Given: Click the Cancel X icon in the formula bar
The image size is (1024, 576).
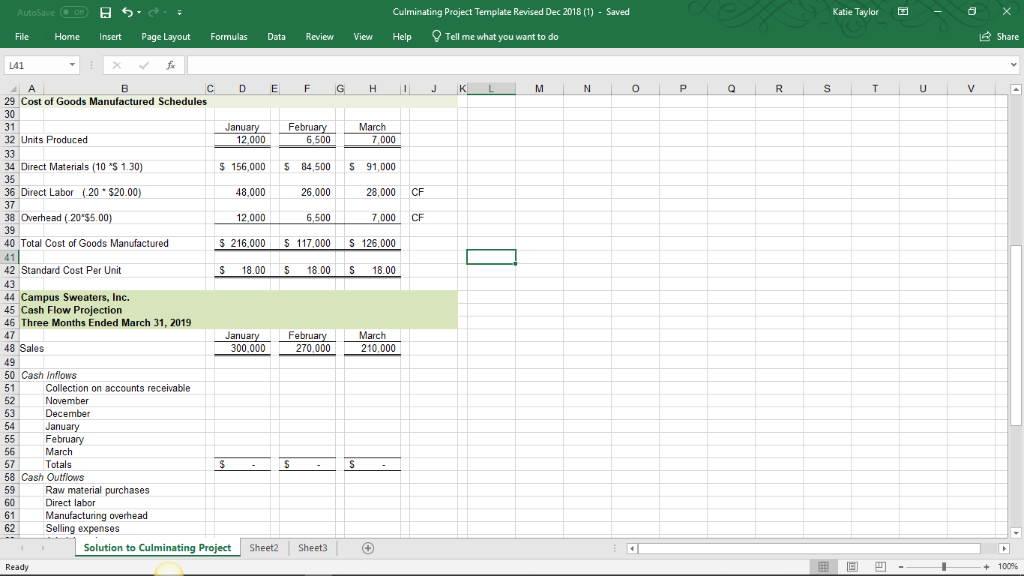Looking at the screenshot, I should 116,65.
